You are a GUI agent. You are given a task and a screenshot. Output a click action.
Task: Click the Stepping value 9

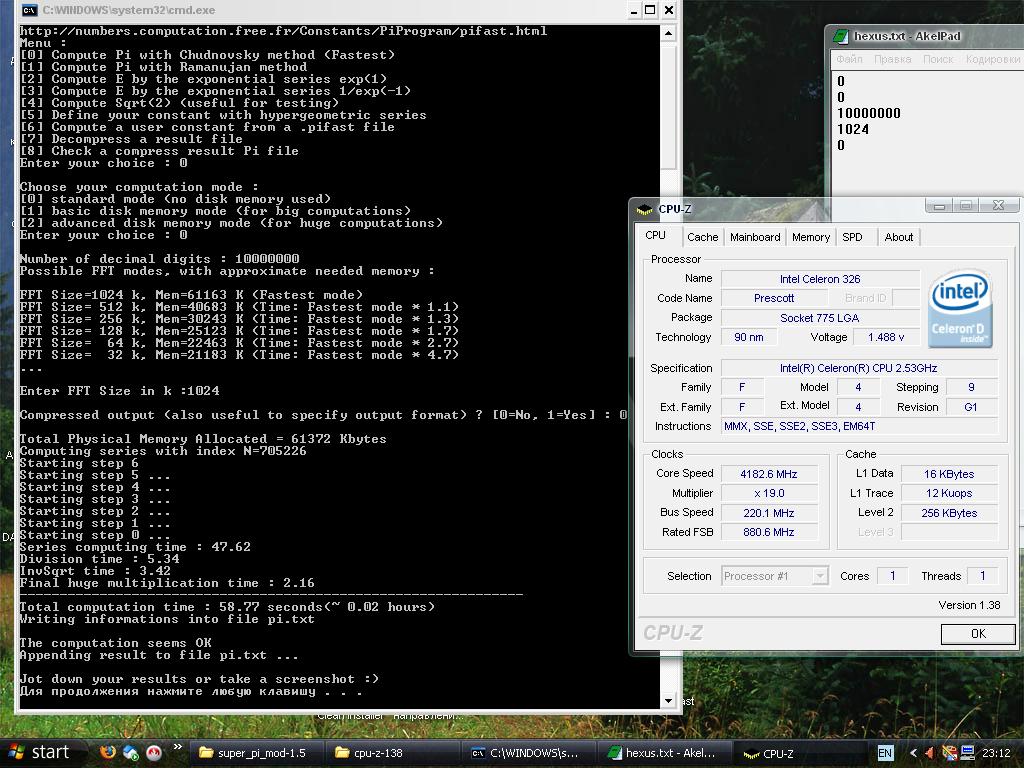click(x=971, y=387)
